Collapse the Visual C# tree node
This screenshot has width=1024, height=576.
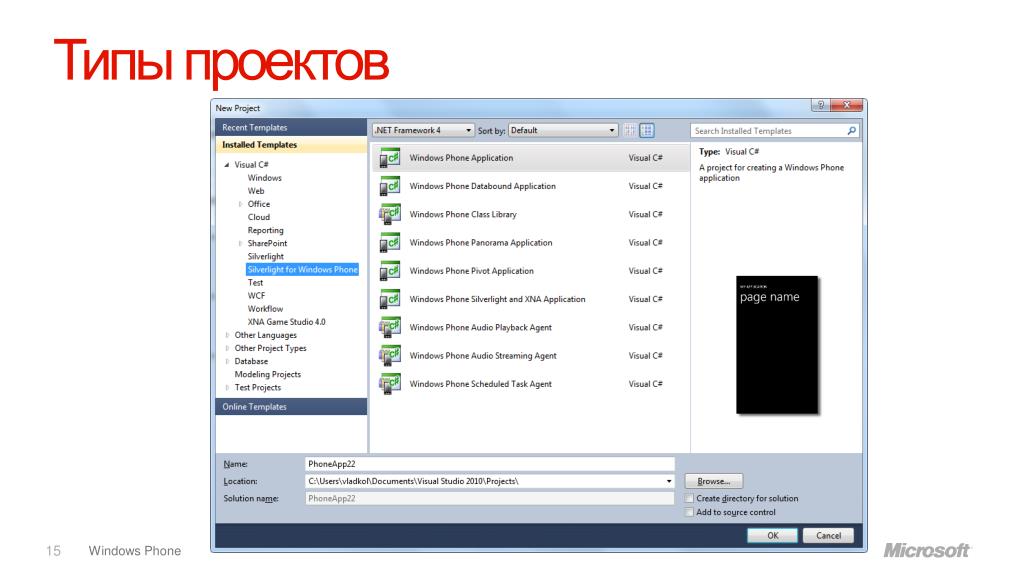pos(227,165)
